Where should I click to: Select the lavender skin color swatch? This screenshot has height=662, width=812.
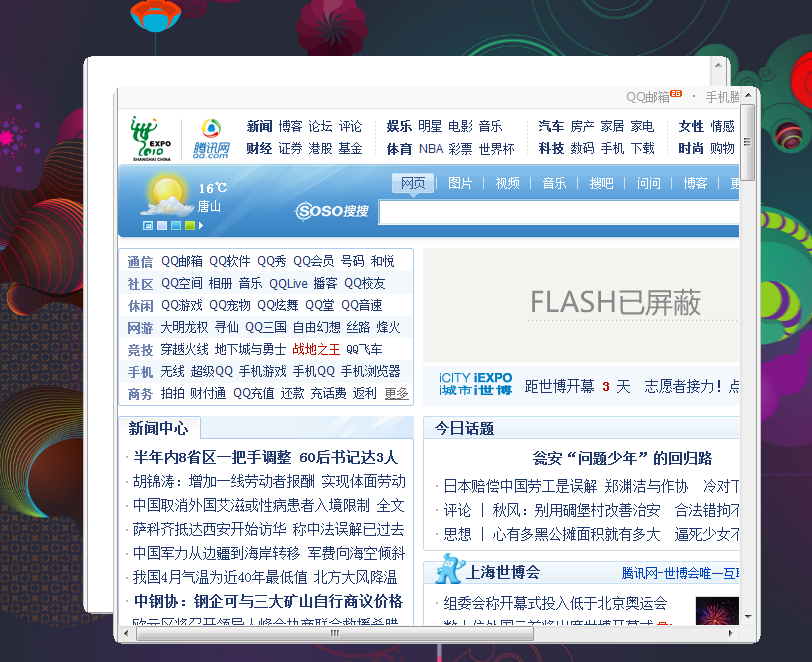coord(162,226)
